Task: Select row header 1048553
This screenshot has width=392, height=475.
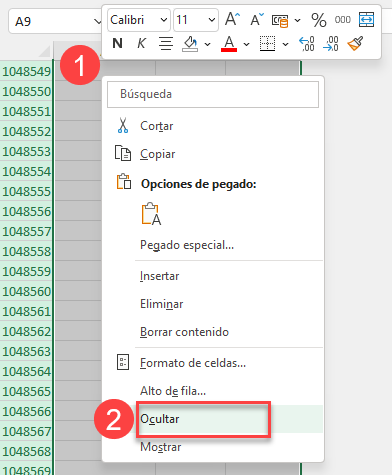Action: coord(26,151)
